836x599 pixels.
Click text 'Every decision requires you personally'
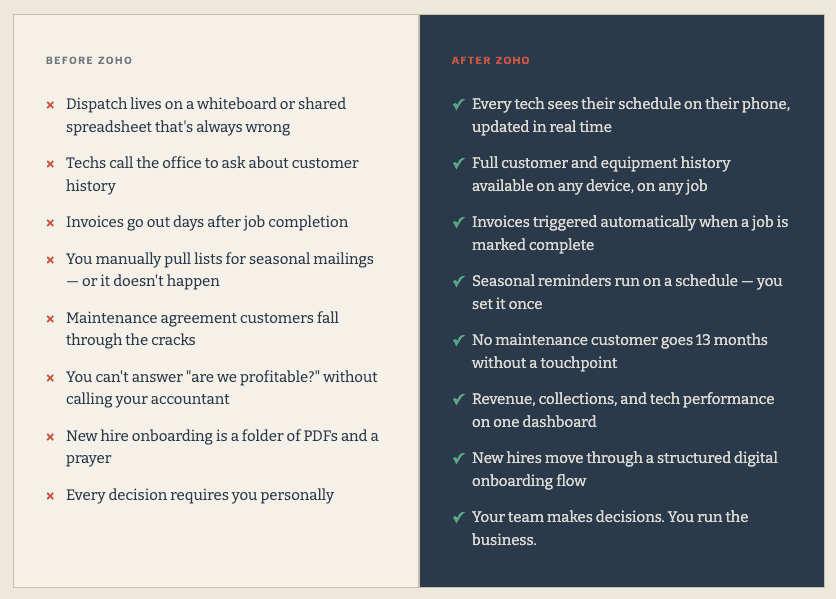click(x=200, y=496)
